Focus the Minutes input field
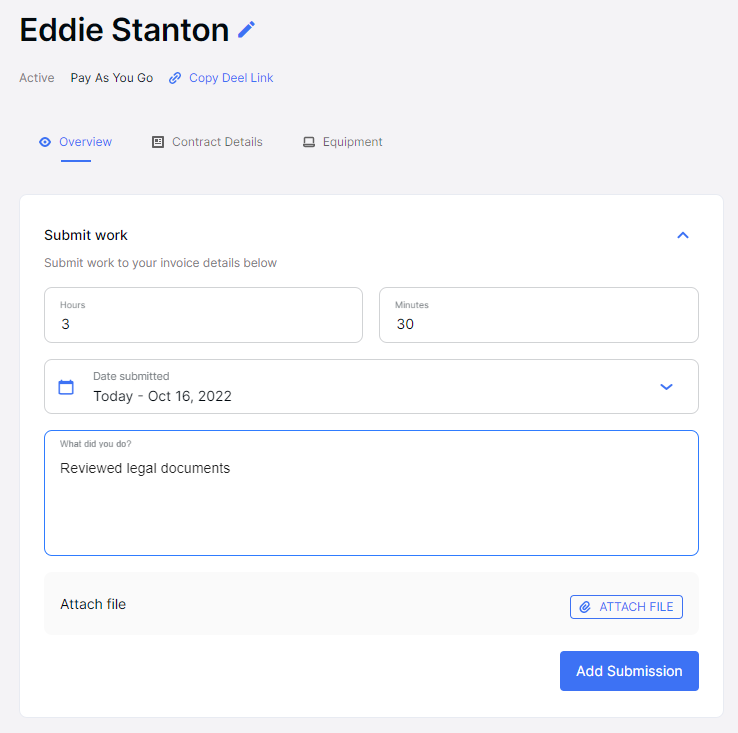The height and width of the screenshot is (733, 738). point(539,315)
